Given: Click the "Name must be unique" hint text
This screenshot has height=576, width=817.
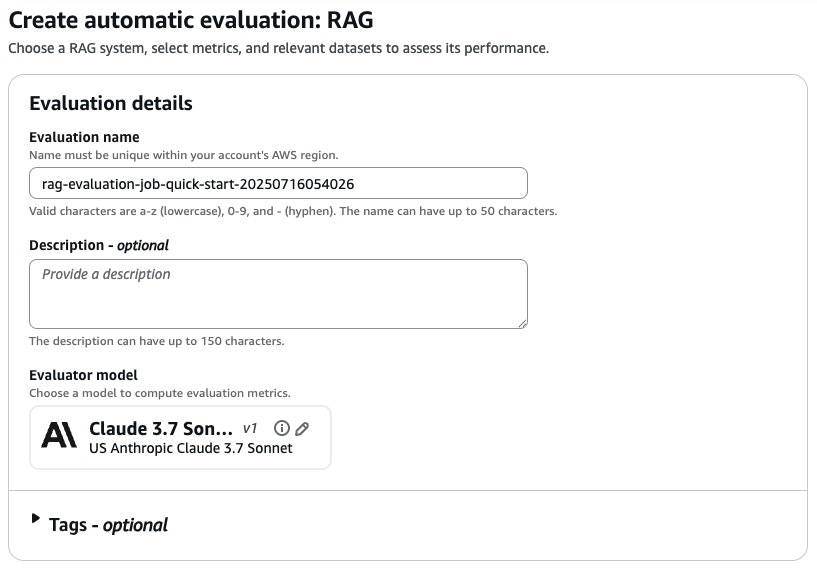Looking at the screenshot, I should tap(184, 155).
